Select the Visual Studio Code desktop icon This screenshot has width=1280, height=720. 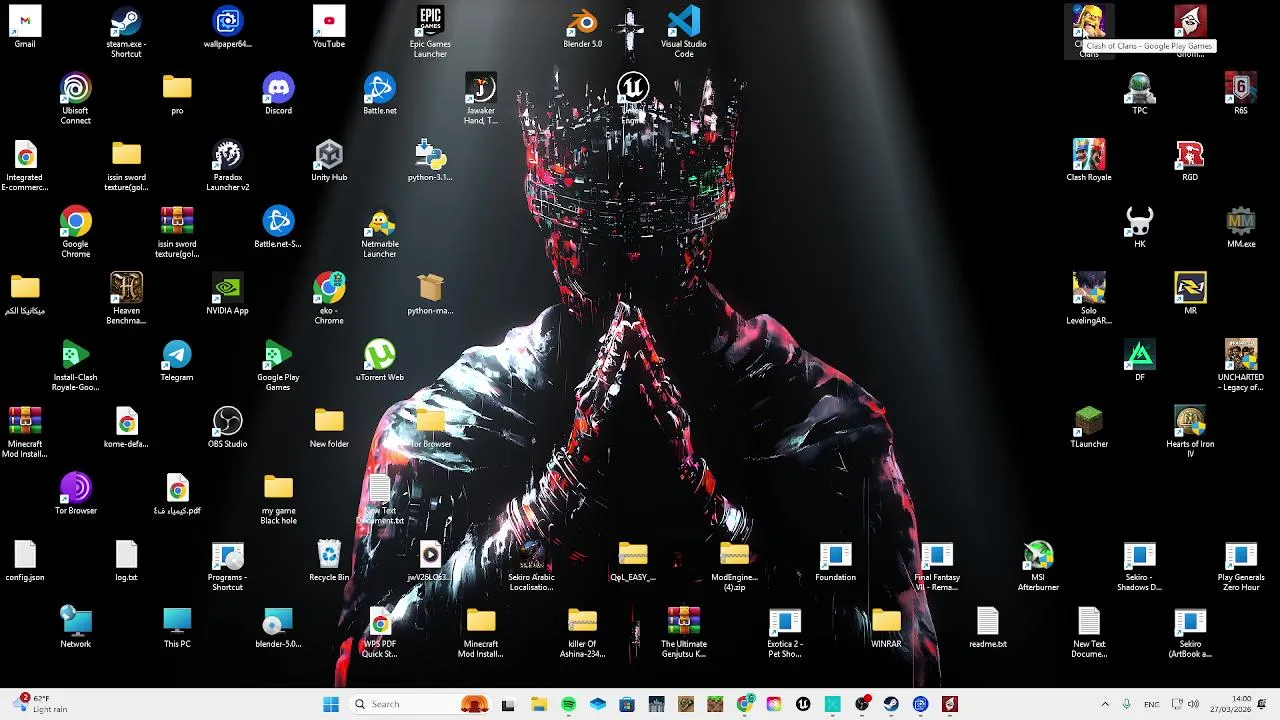coord(684,32)
